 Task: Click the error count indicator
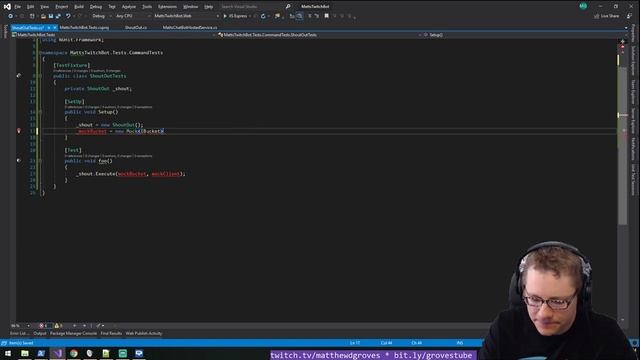point(43,326)
